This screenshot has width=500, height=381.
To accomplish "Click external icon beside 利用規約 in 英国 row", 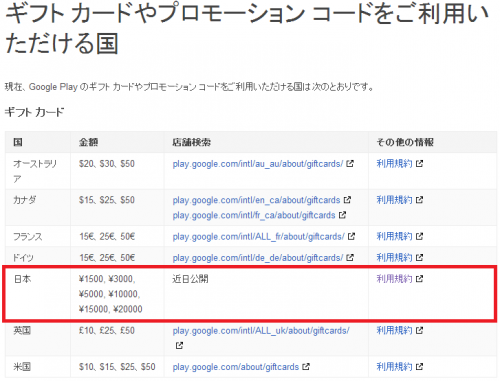I will click(x=419, y=330).
